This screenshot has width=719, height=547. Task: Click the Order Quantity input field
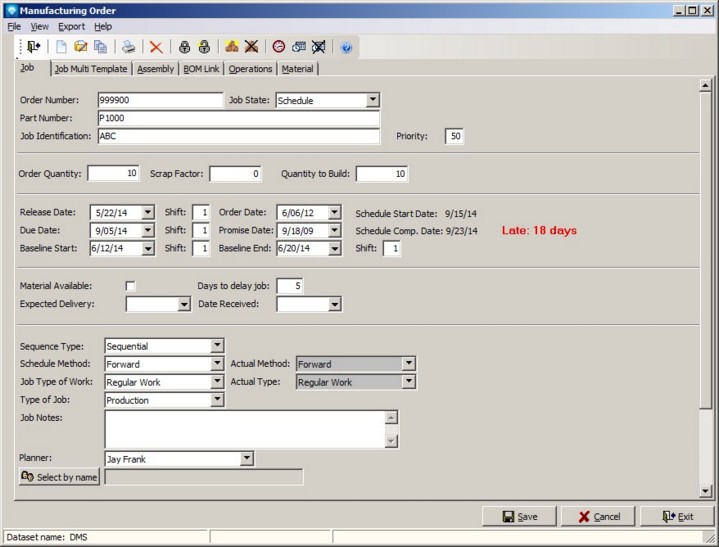tap(113, 173)
